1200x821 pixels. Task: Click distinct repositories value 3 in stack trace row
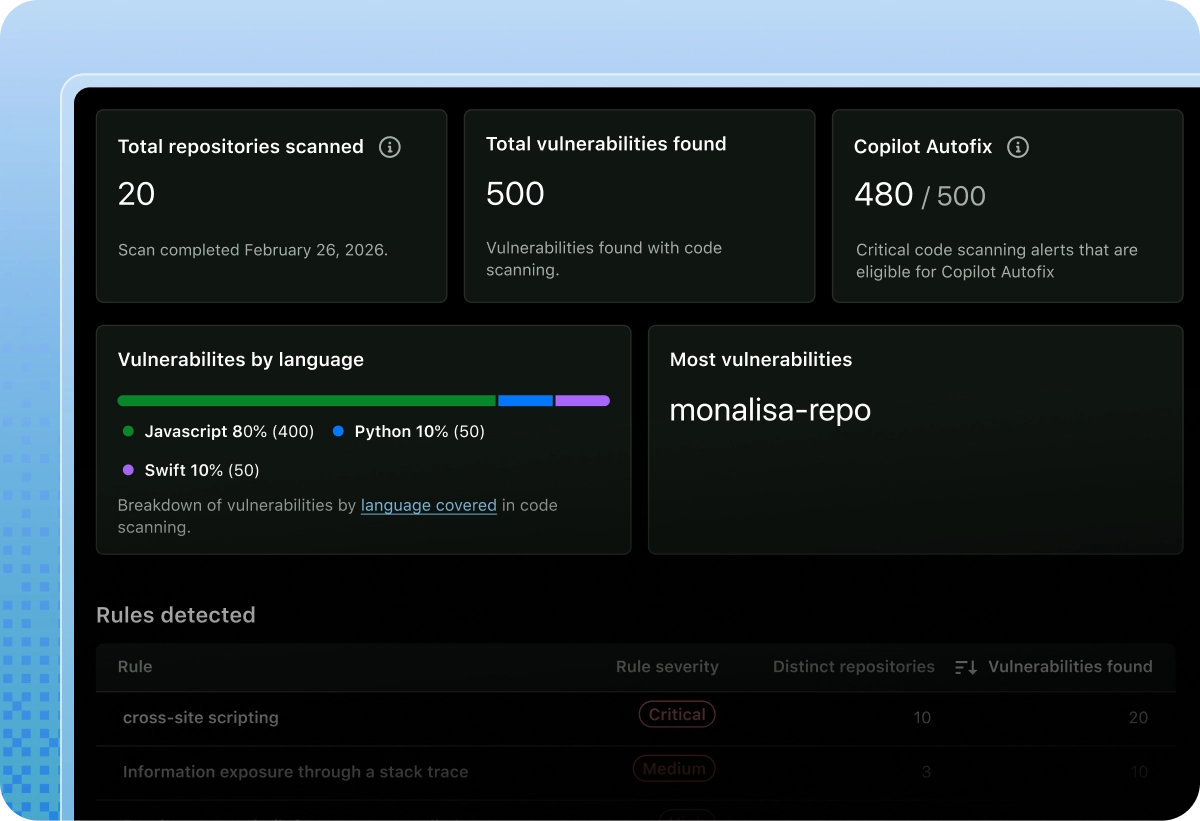tap(927, 772)
